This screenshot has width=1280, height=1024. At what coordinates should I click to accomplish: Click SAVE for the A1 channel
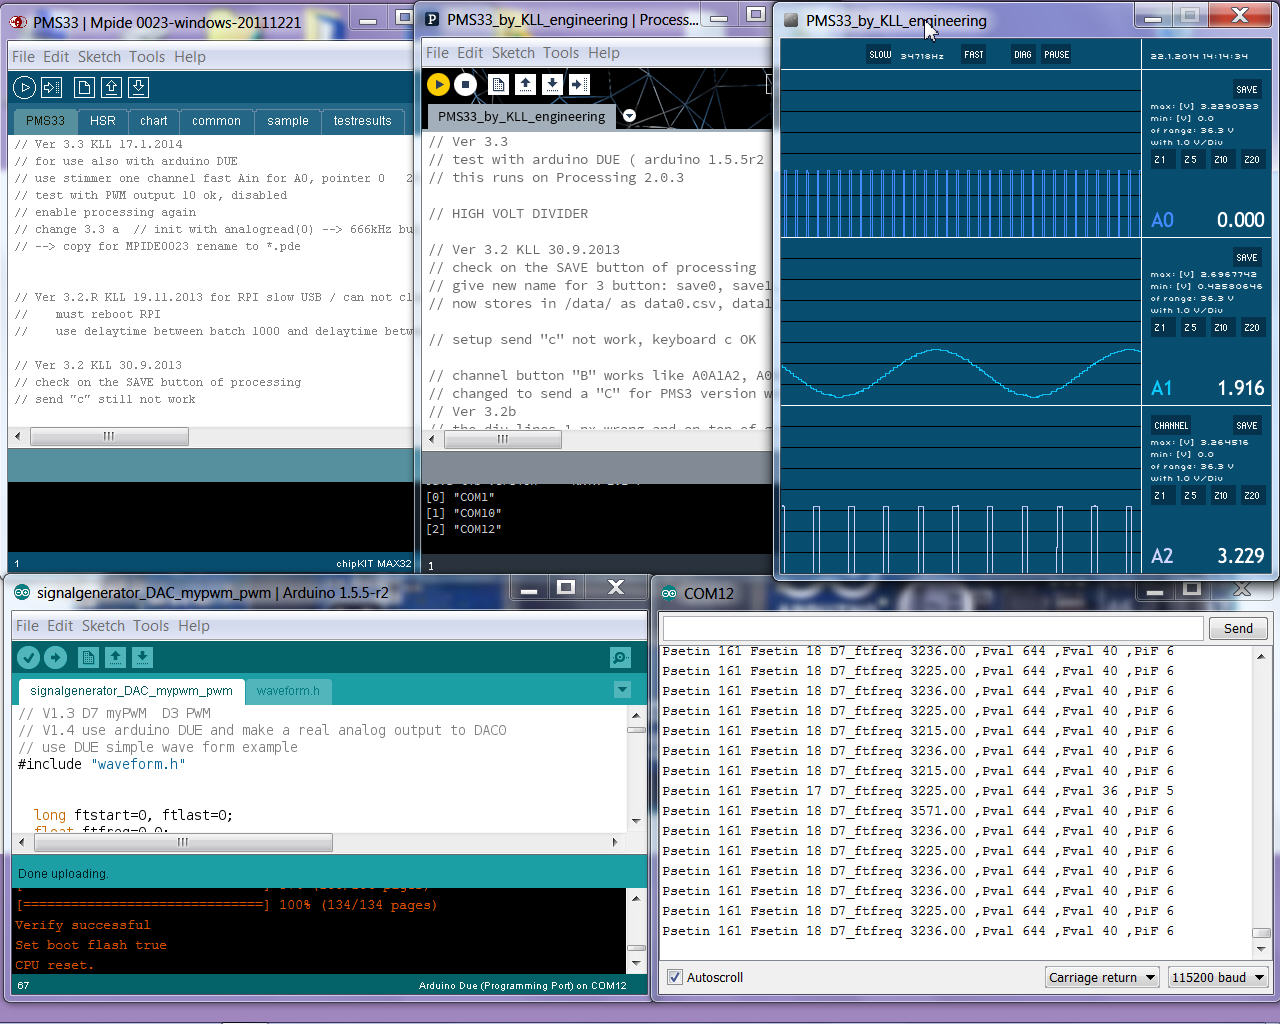click(x=1246, y=257)
